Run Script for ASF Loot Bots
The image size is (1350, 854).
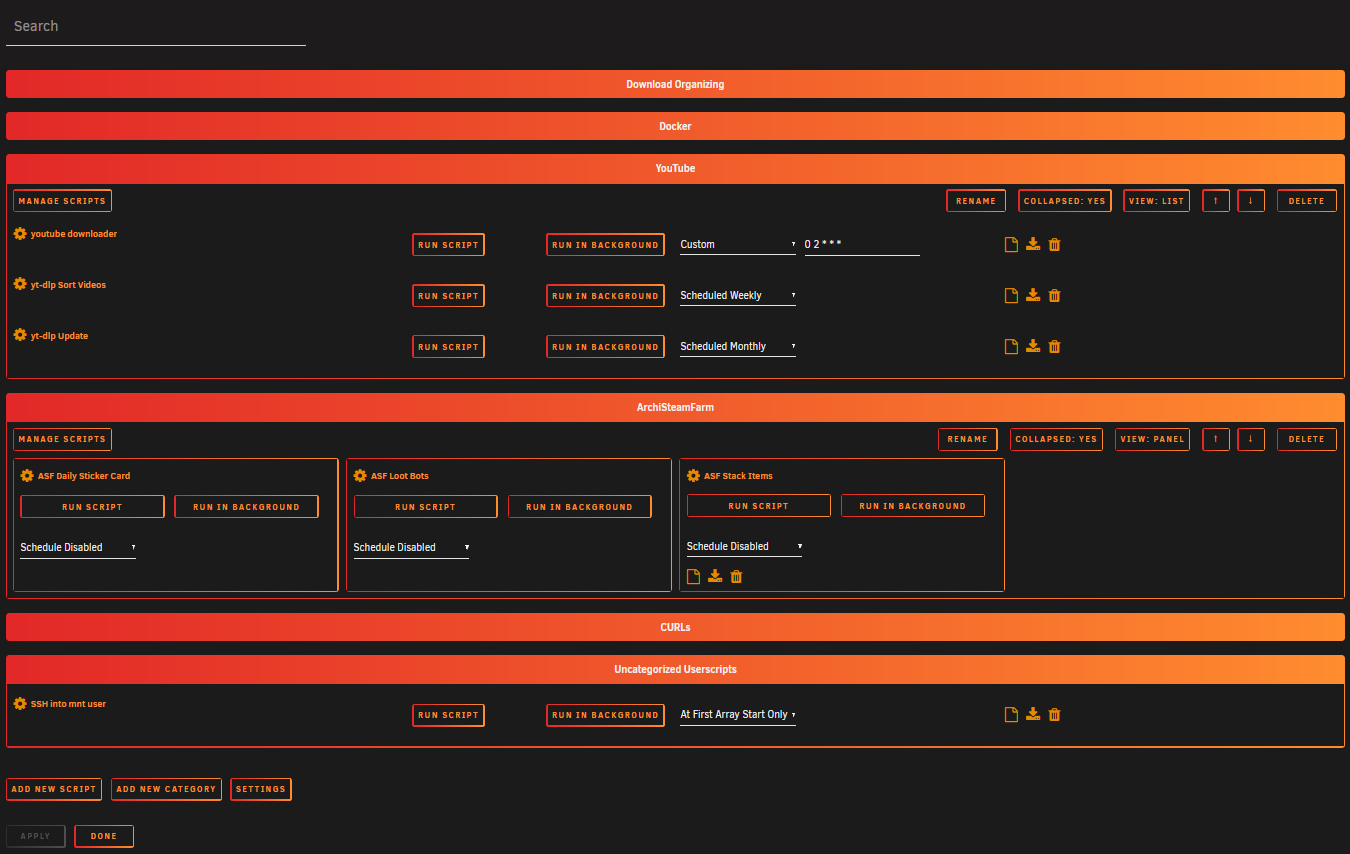click(x=425, y=507)
